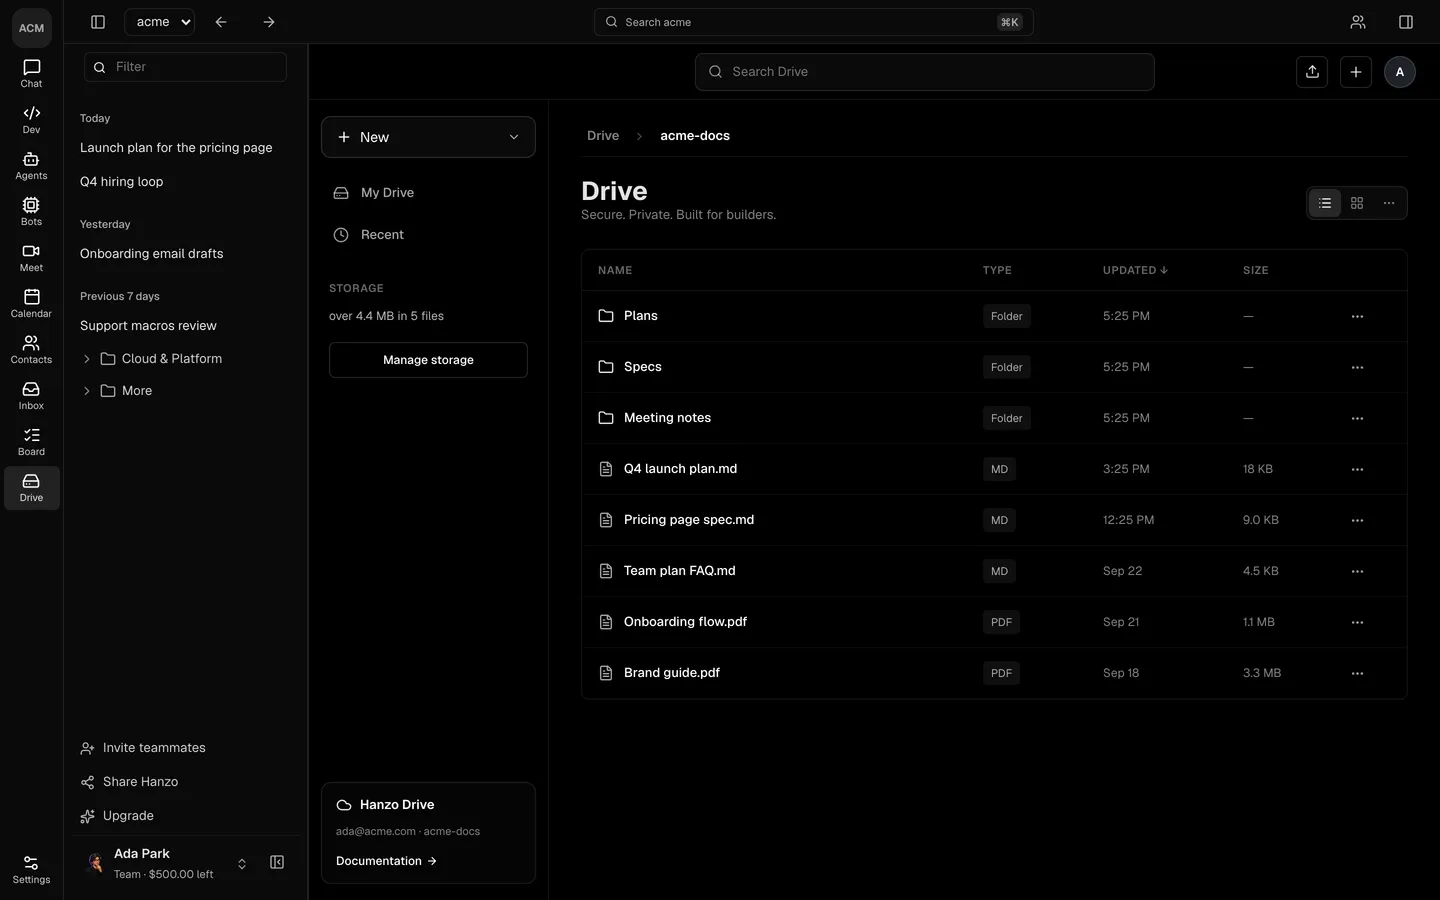Click the Manage storage button
Screen dimensions: 1440x900
pyautogui.click(x=428, y=360)
